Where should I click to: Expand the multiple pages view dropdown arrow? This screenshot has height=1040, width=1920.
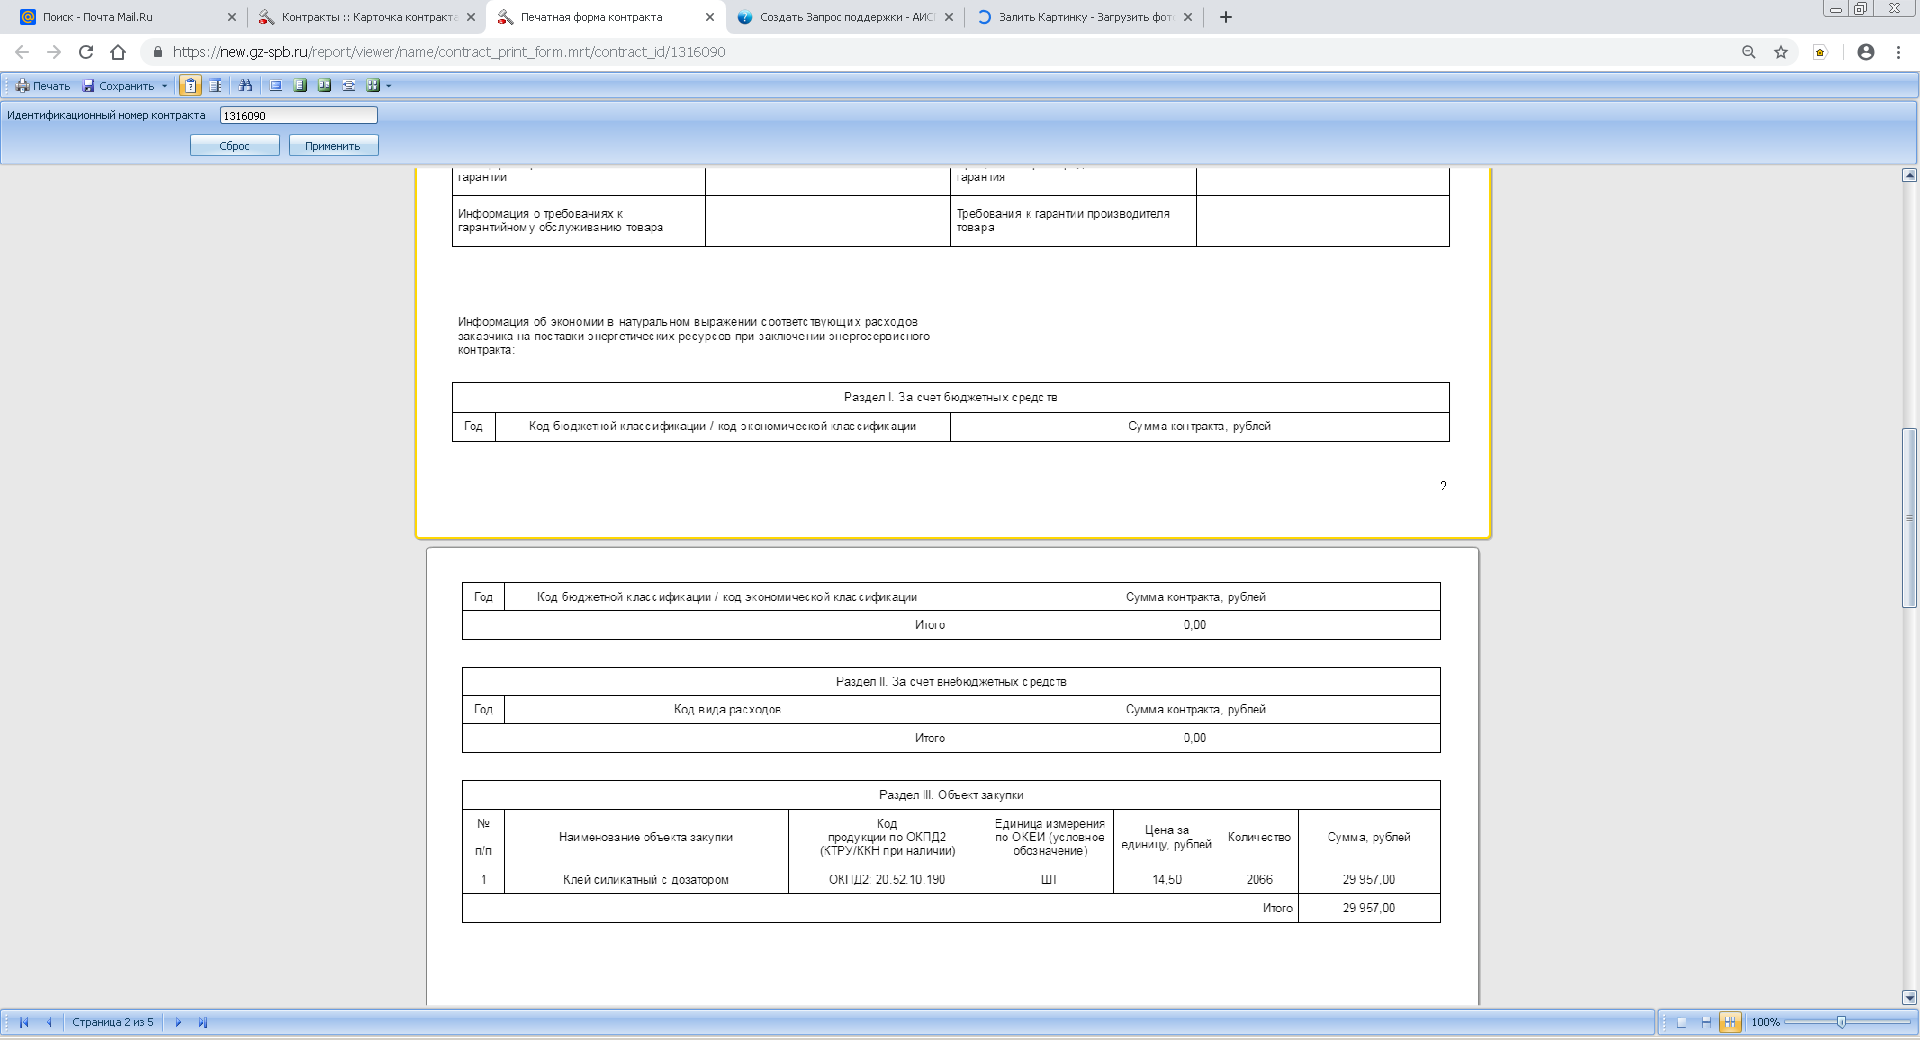(389, 86)
